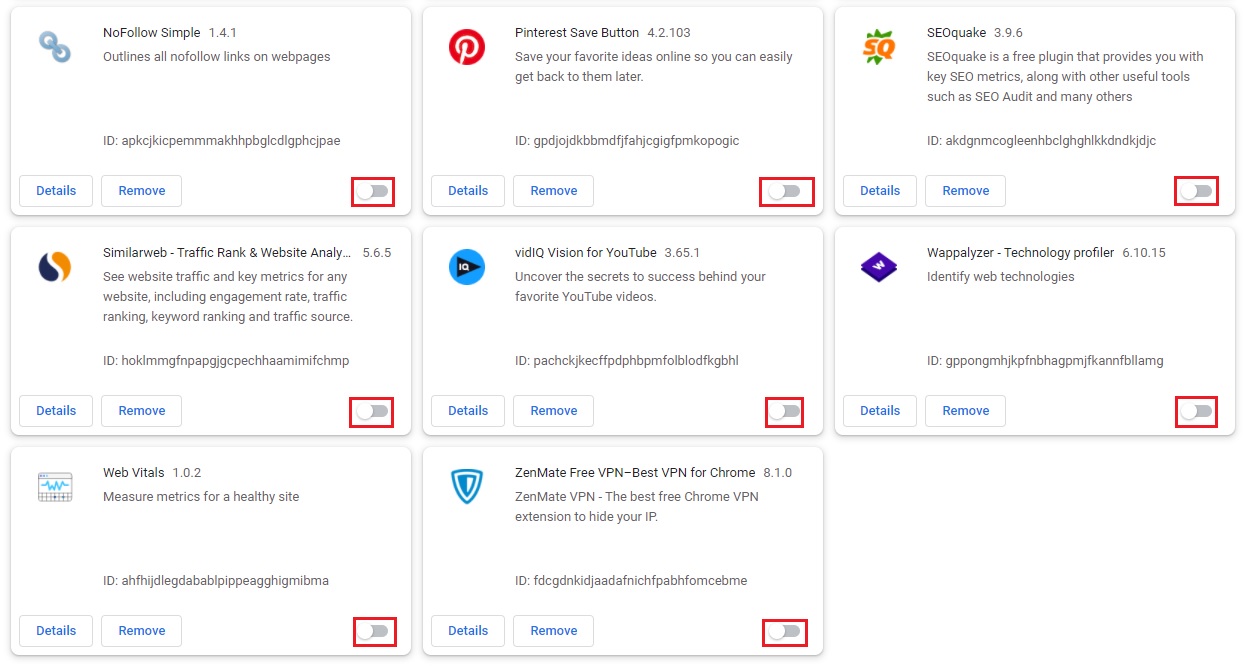Click the Similarweb extension icon
1245x668 pixels.
tap(55, 267)
